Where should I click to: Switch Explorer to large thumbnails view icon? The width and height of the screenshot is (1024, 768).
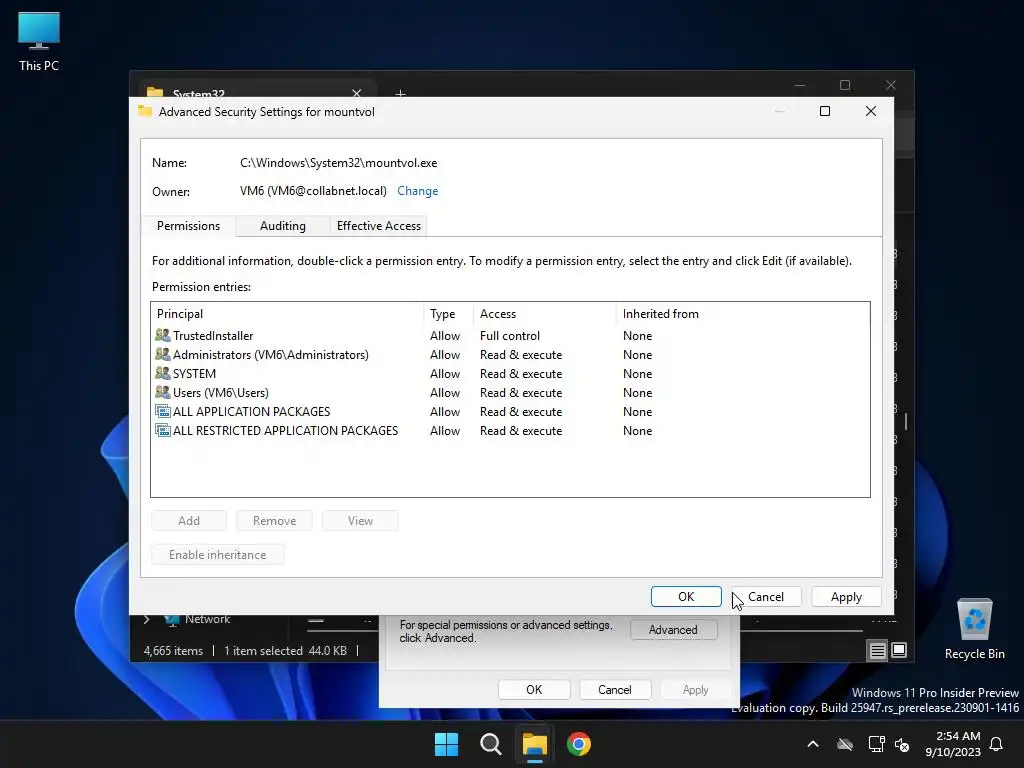pos(899,650)
